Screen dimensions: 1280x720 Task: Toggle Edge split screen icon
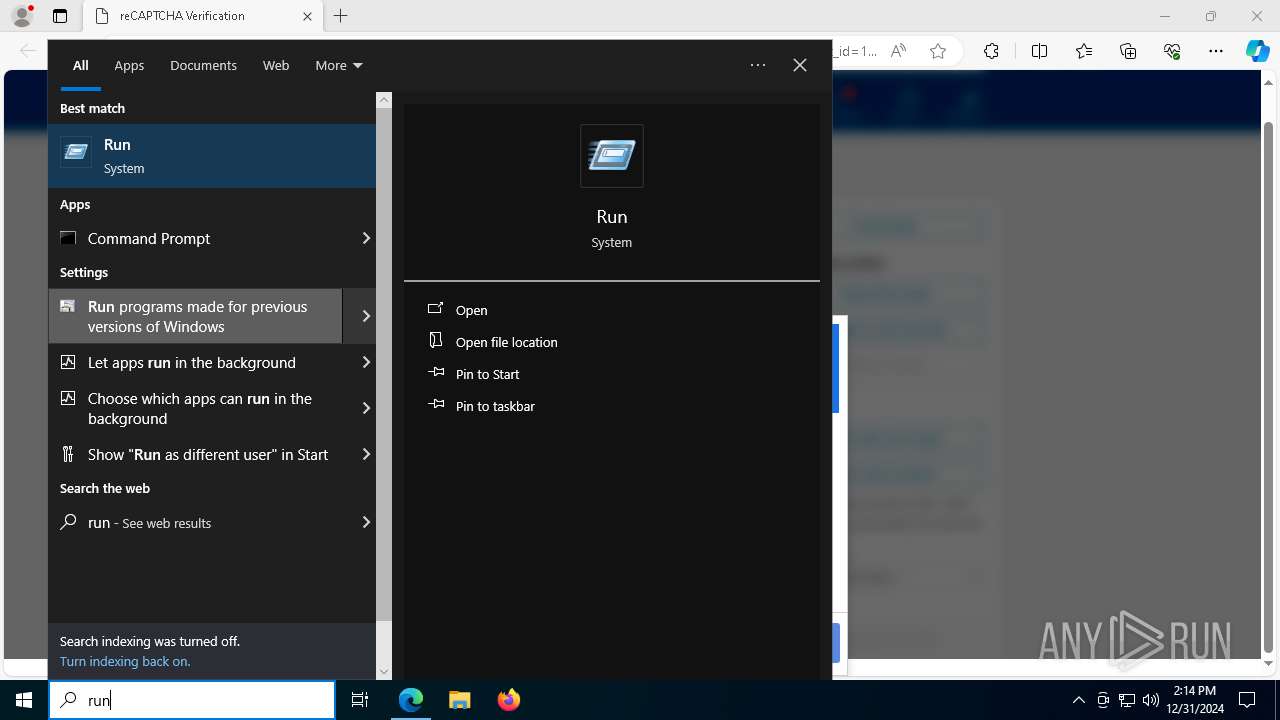point(1039,51)
